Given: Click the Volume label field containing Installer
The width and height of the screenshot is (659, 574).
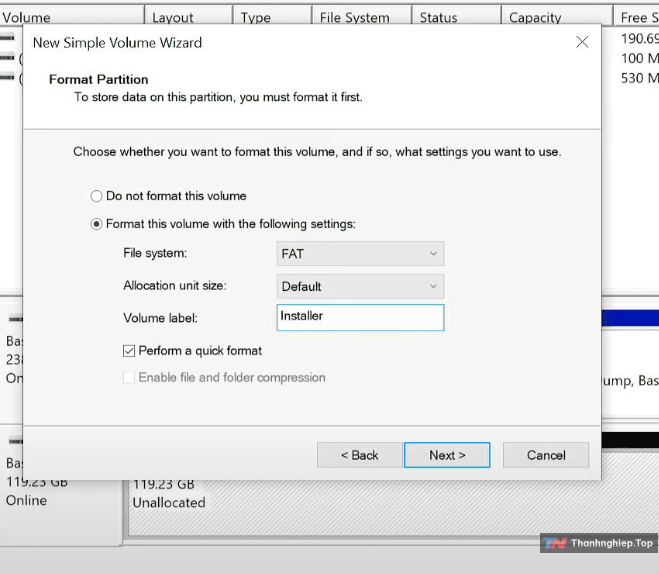Looking at the screenshot, I should coord(360,317).
